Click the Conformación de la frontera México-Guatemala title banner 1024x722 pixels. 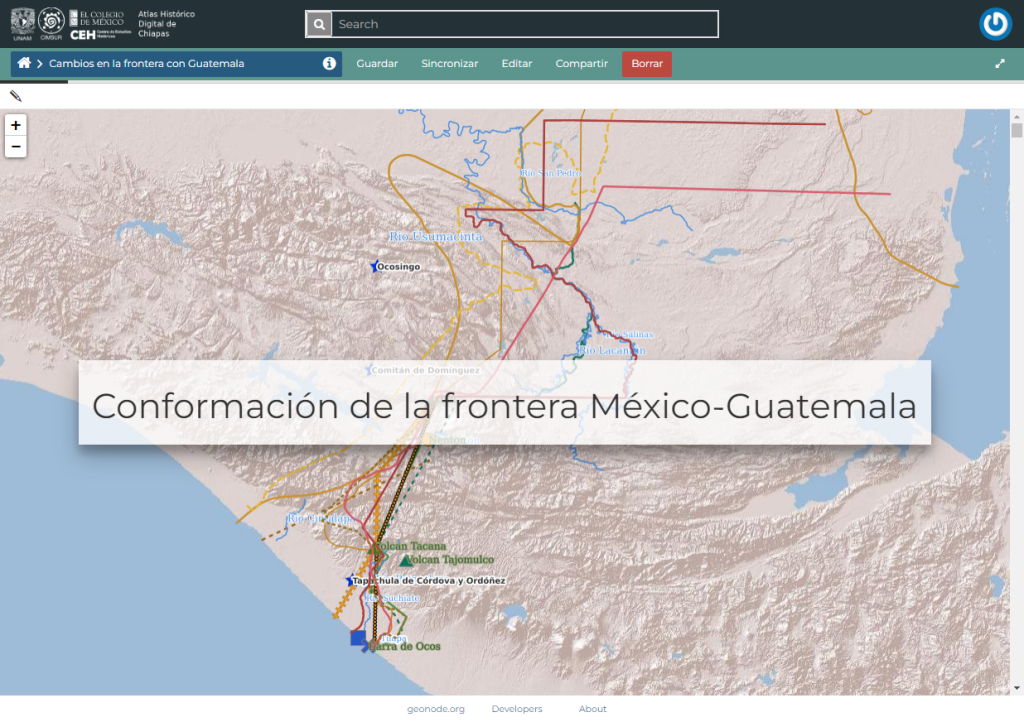(x=505, y=403)
